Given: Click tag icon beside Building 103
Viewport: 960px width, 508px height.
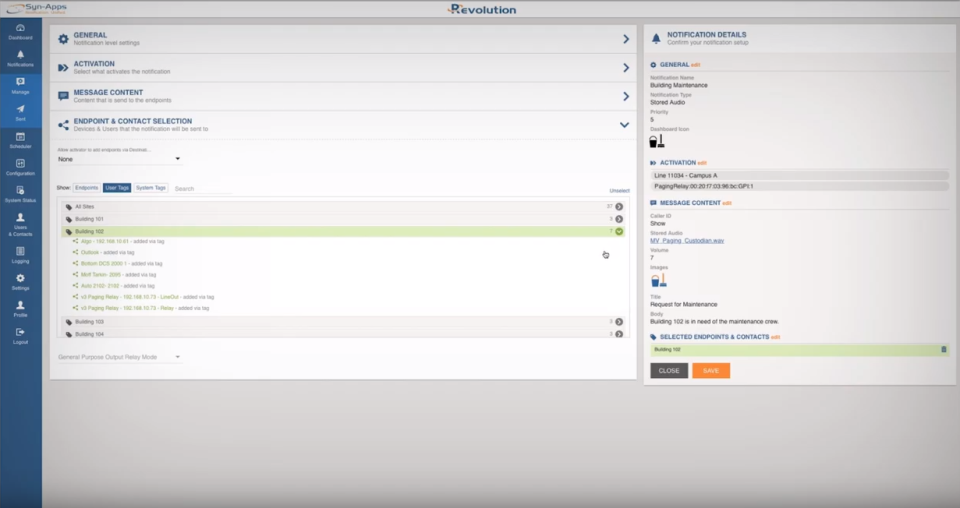Looking at the screenshot, I should [69, 322].
